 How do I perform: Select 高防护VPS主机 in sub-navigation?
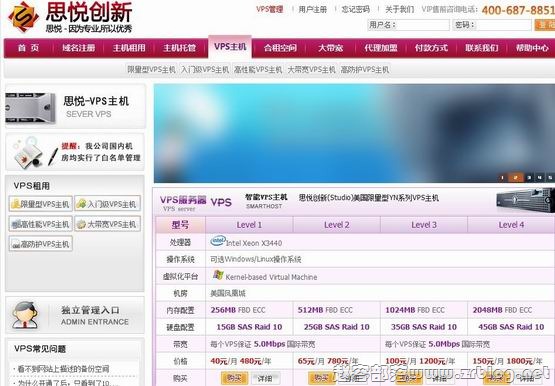coord(365,70)
